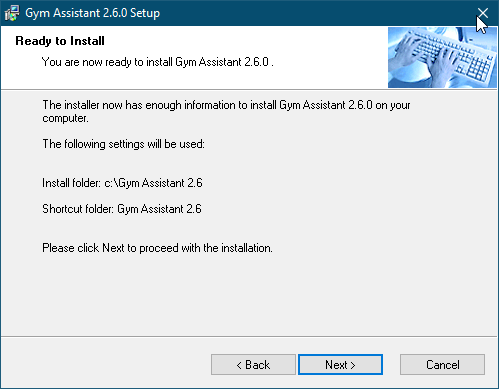Click the 'Gym Assistant 2.6.0 Setup' window title
The width and height of the screenshot is (499, 389).
coord(93,13)
